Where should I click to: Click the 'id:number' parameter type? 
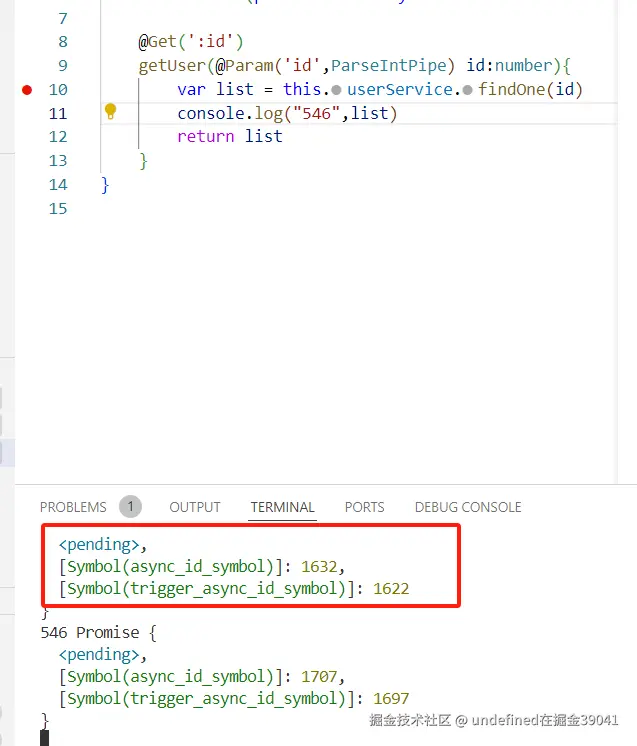[510, 66]
